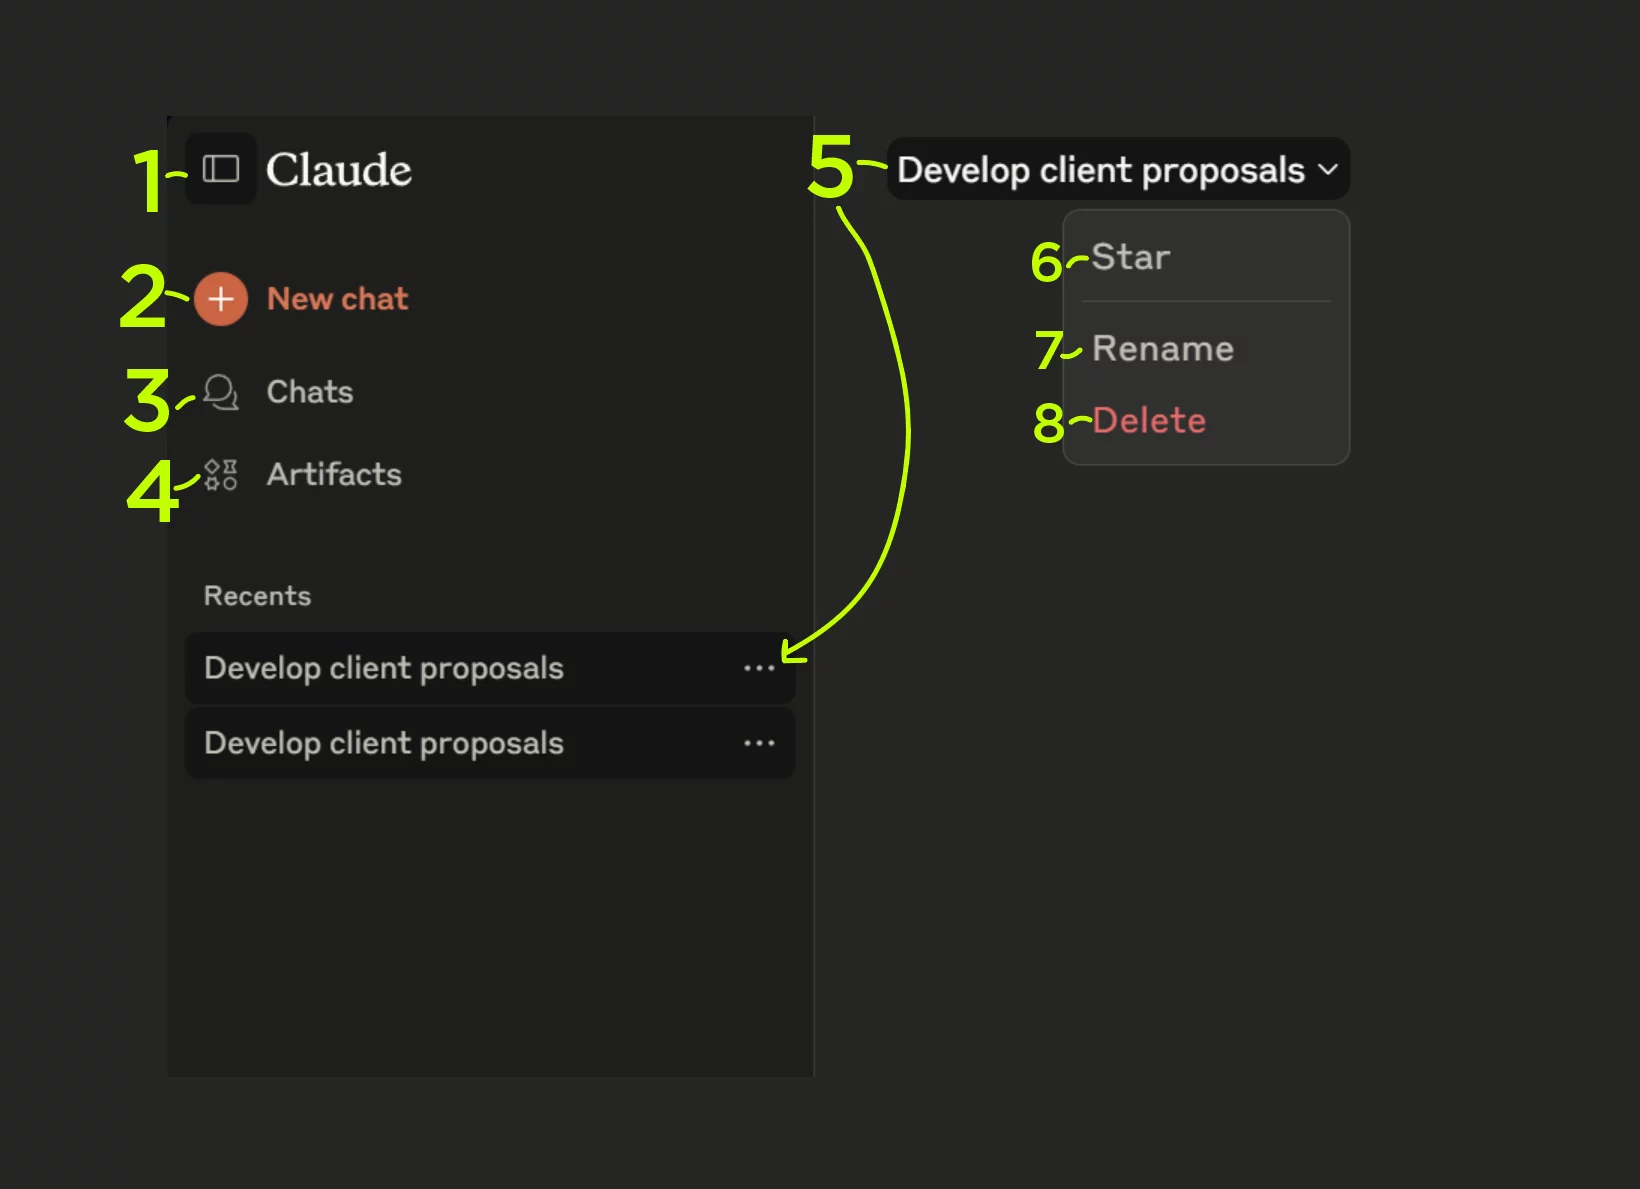The image size is (1640, 1189).
Task: Click the Claude wordmark logo
Action: pyautogui.click(x=339, y=170)
